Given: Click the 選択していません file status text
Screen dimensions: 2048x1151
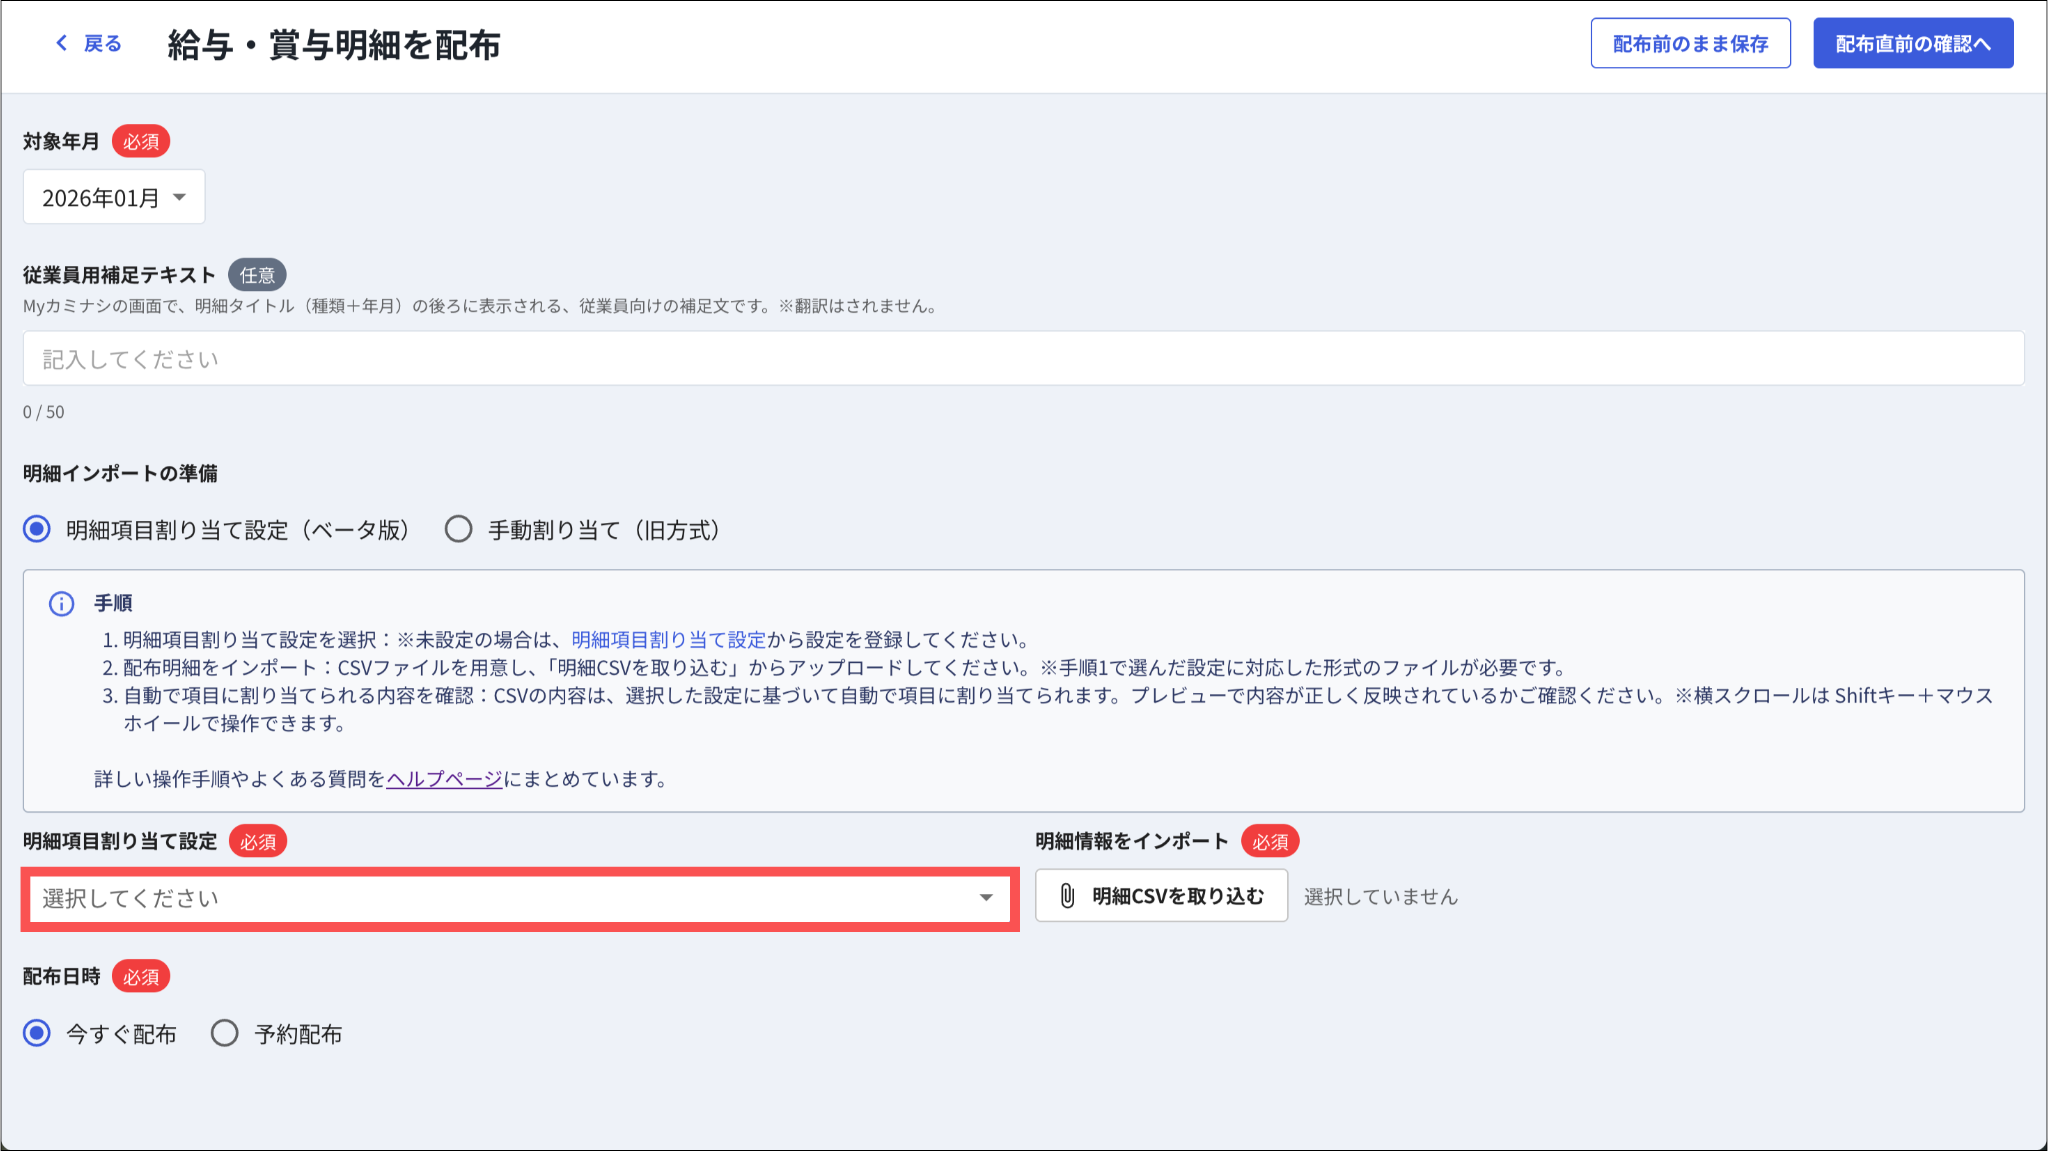Looking at the screenshot, I should coord(1380,897).
